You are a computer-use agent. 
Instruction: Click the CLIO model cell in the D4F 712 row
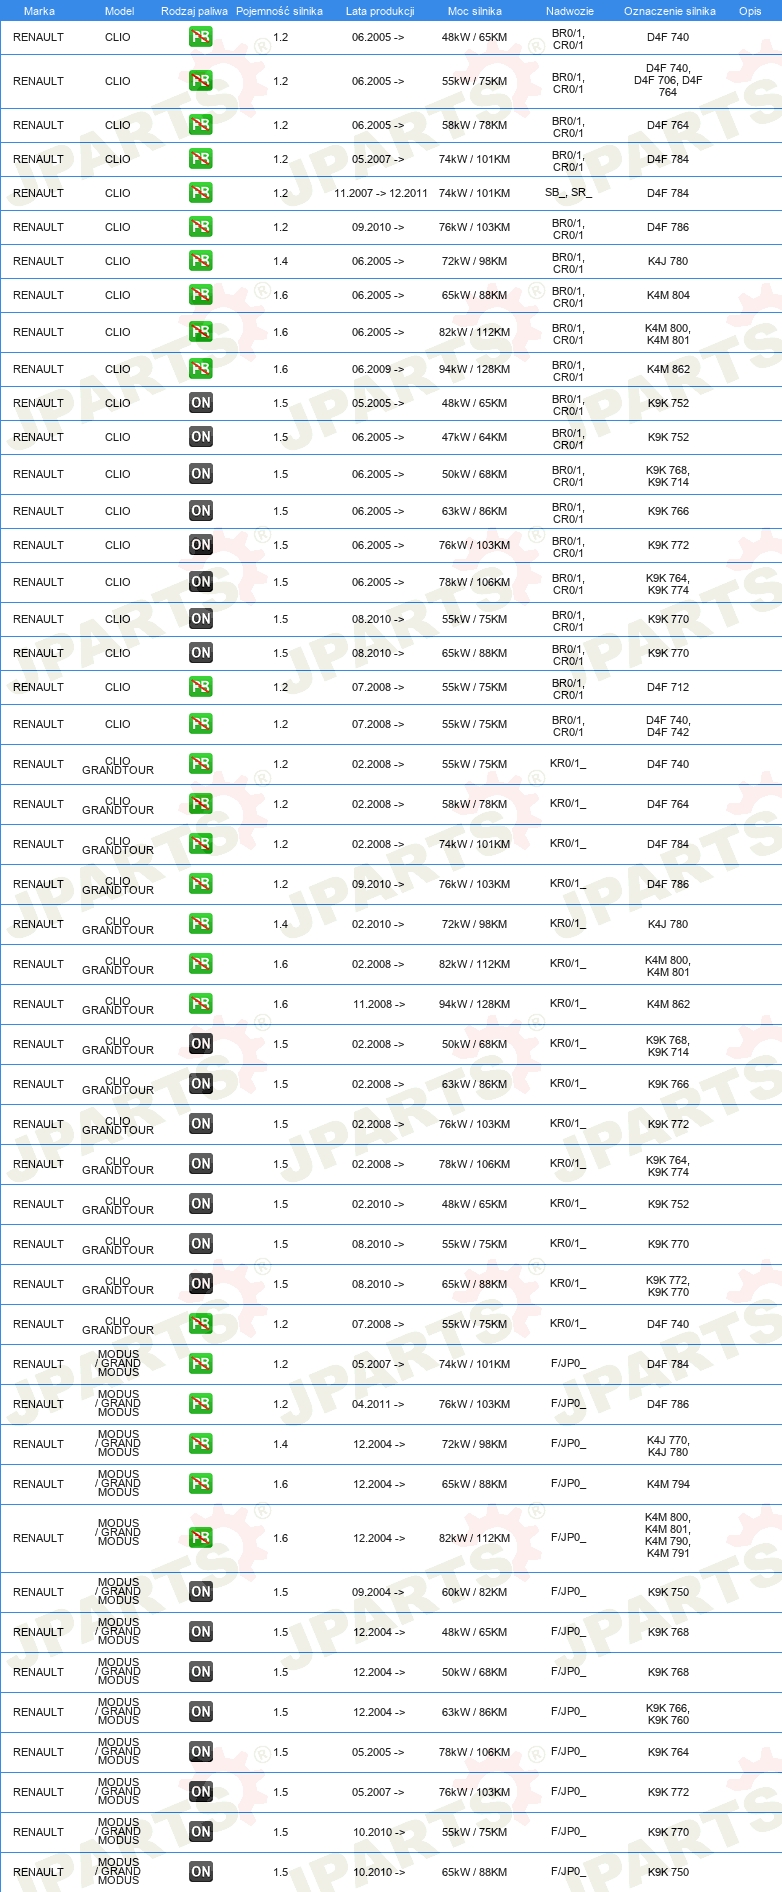tap(118, 687)
